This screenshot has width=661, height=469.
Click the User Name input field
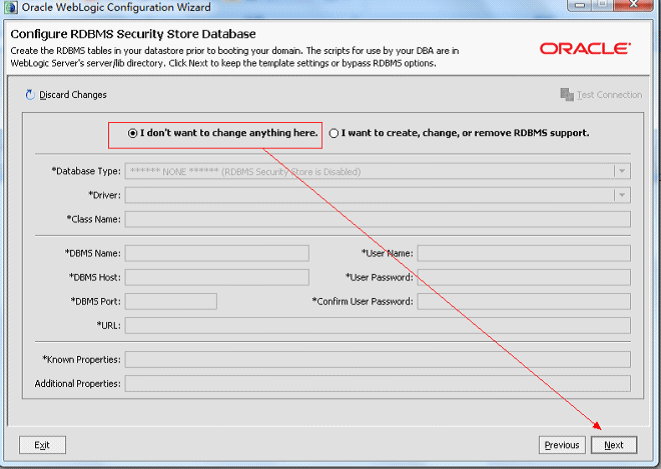tap(524, 253)
